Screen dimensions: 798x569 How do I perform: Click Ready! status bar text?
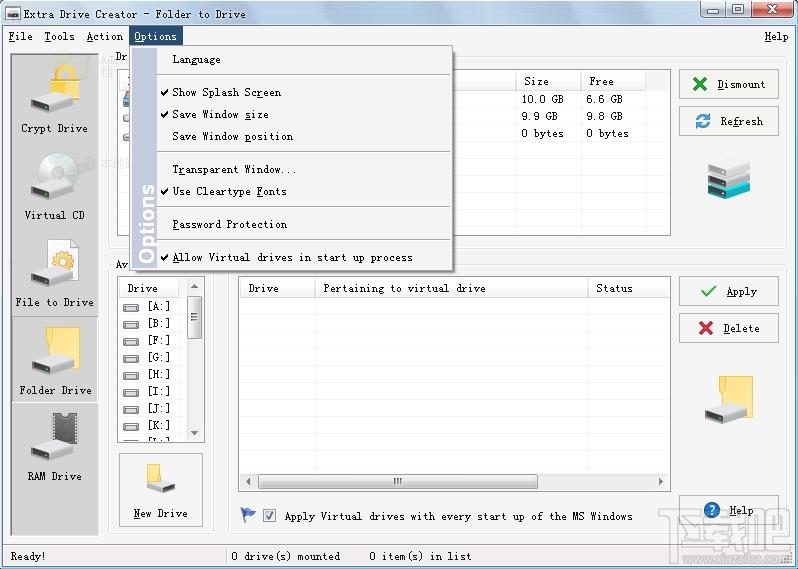(x=28, y=556)
